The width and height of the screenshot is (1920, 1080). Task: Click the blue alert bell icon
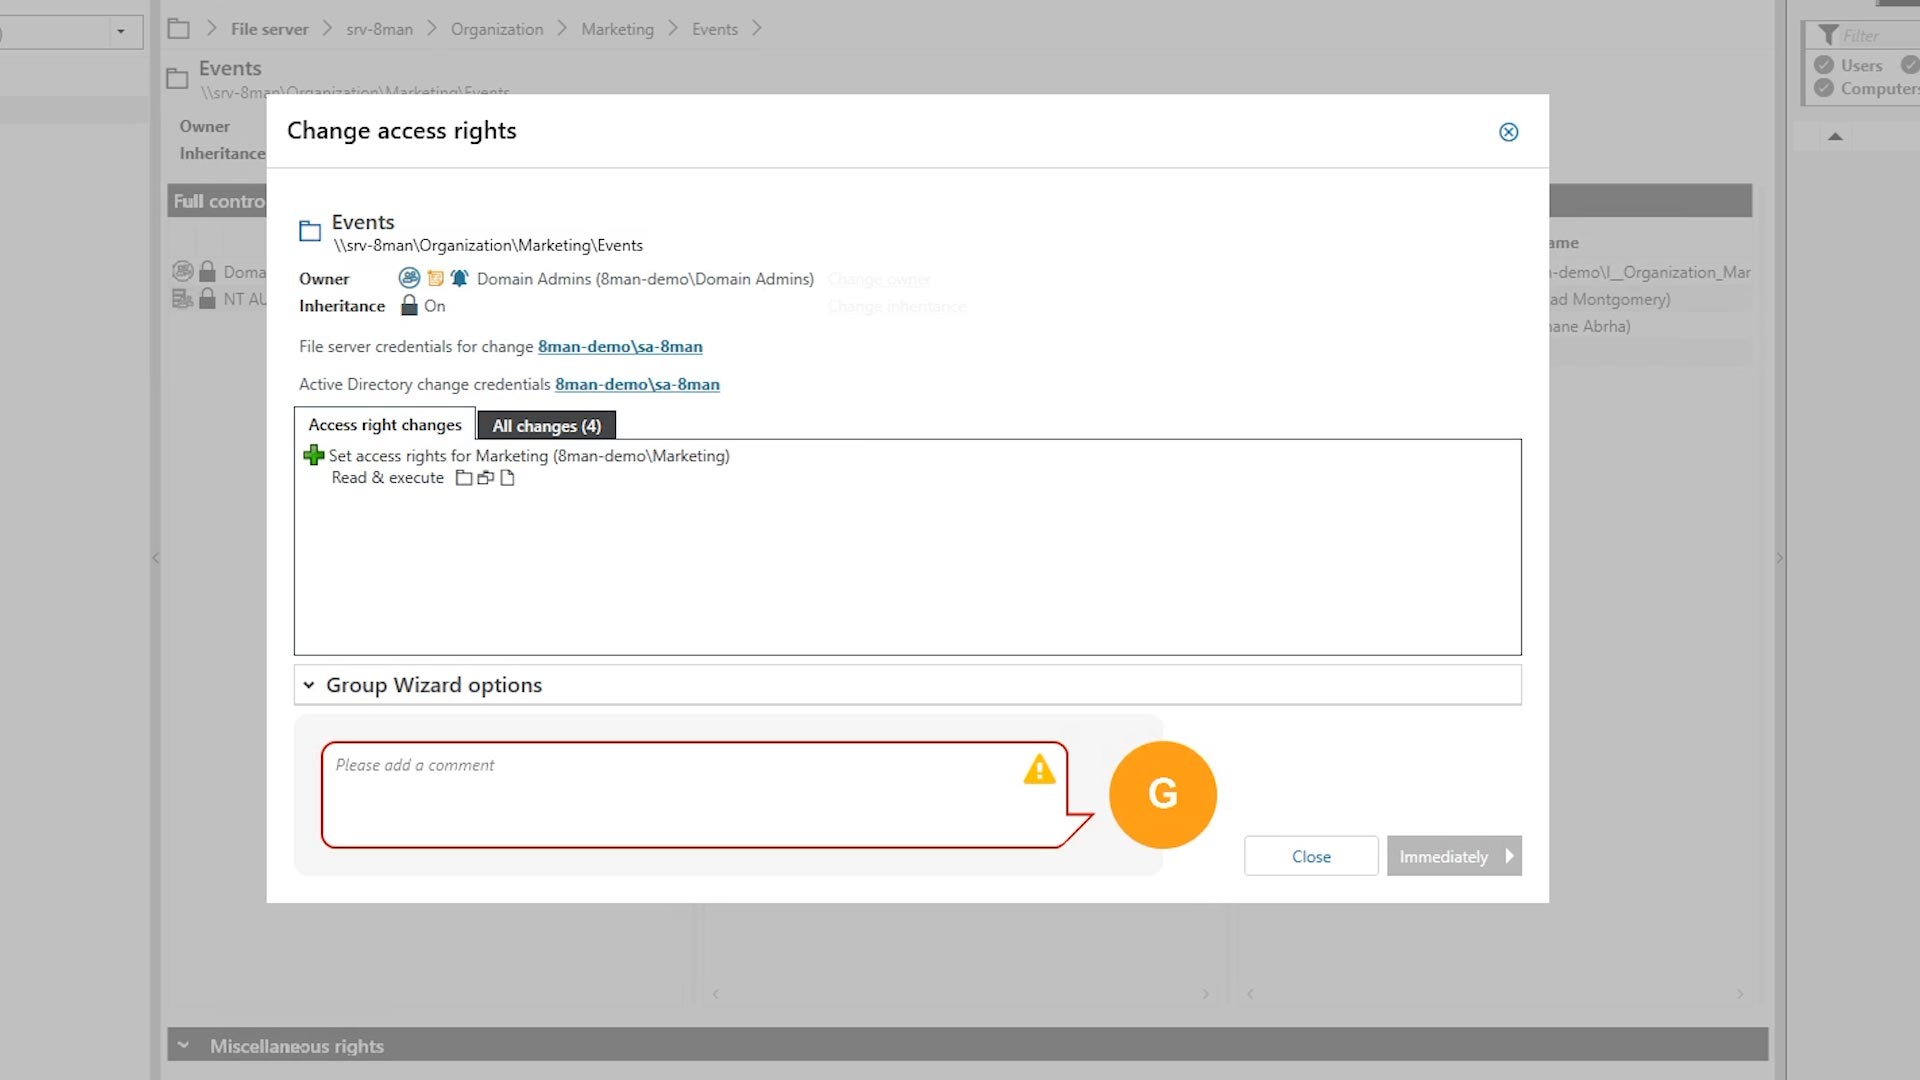click(x=459, y=278)
